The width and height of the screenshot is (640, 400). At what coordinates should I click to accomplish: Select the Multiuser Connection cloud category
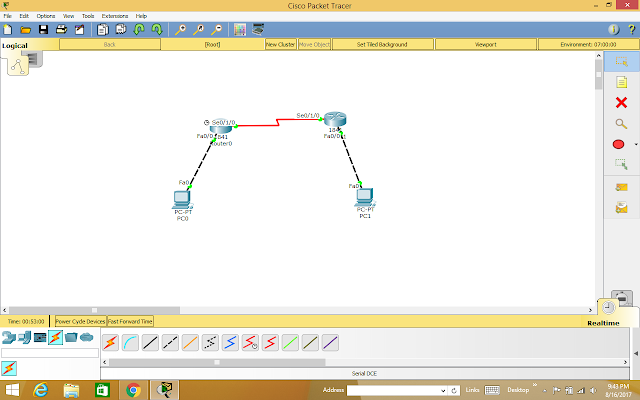[87, 338]
